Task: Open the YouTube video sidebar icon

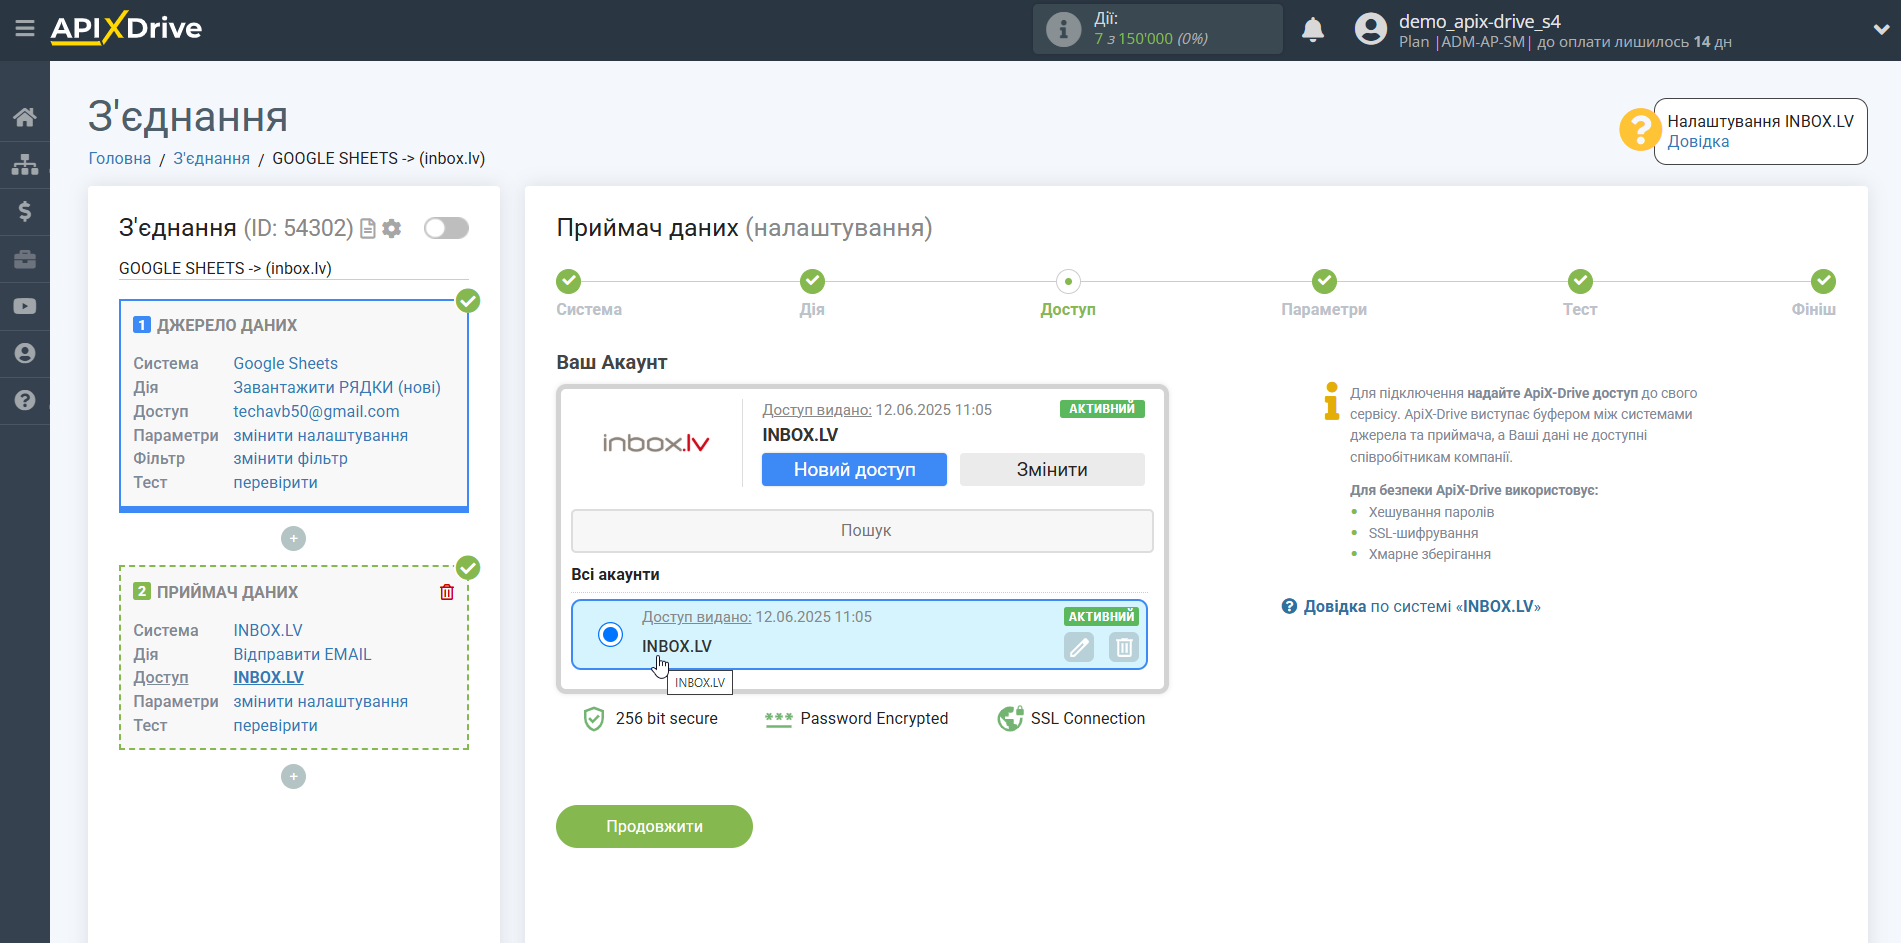Action: (25, 306)
